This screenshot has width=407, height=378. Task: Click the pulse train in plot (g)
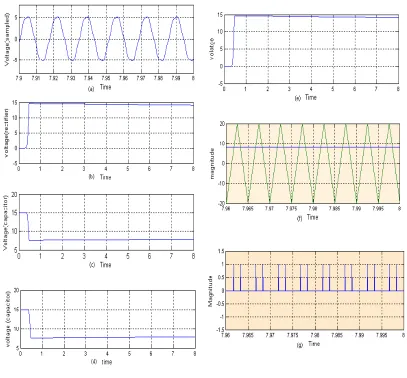point(315,278)
